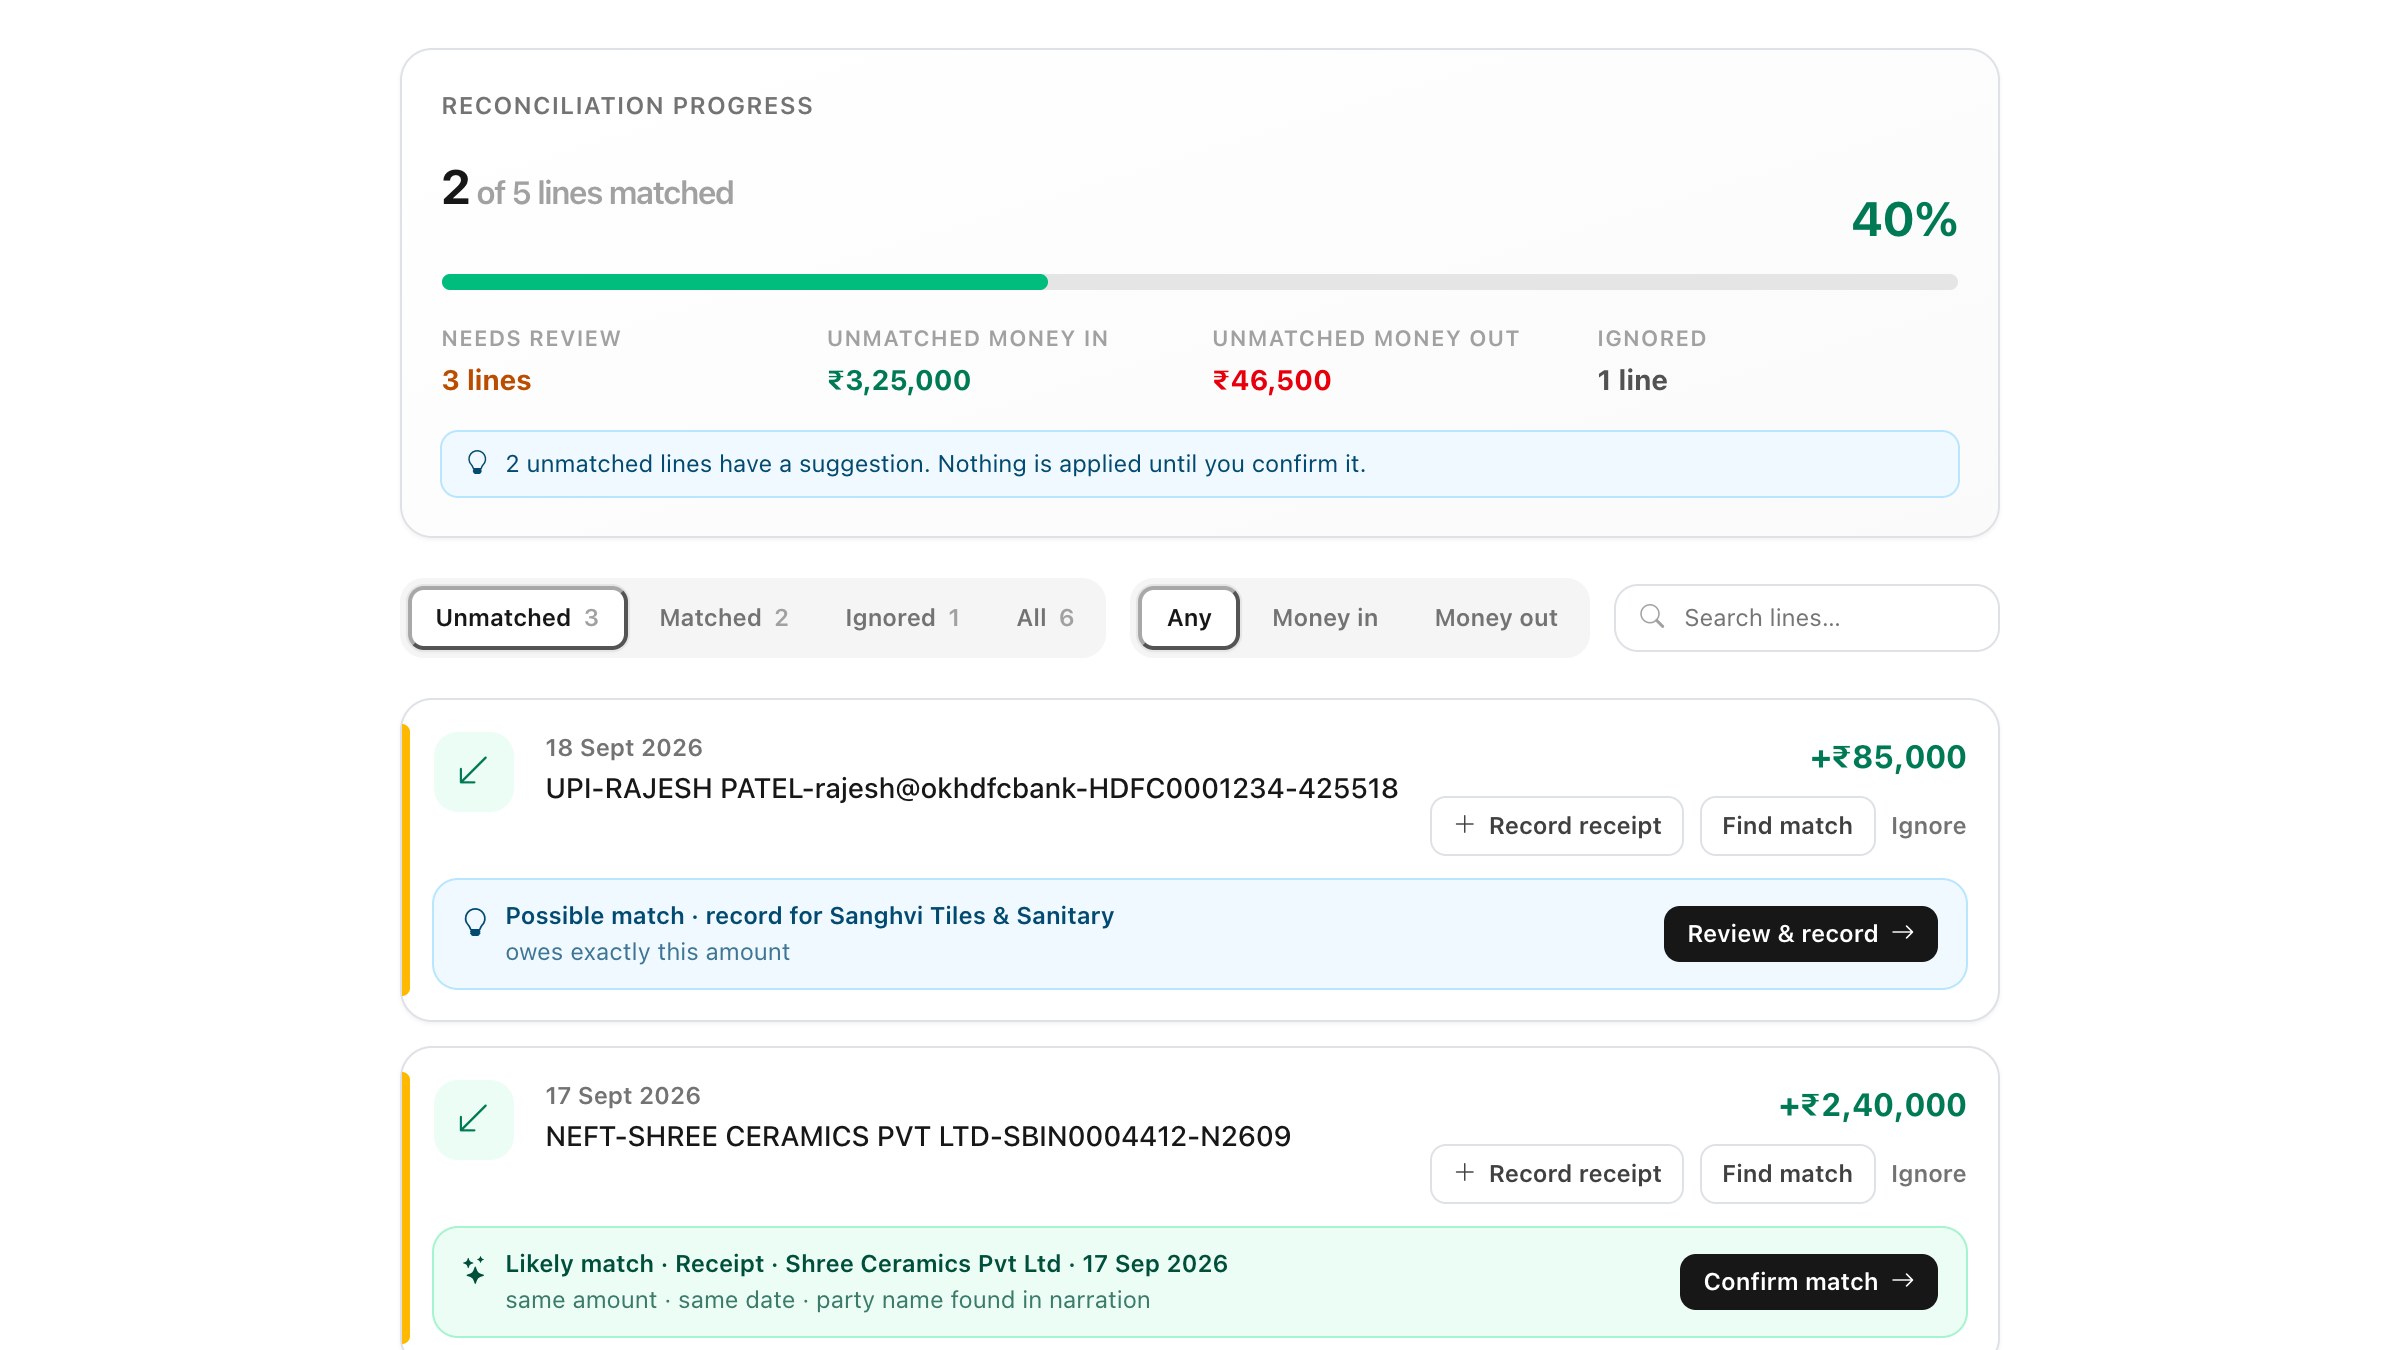
Task: Click the '3 lines' needs review value
Action: coord(486,380)
